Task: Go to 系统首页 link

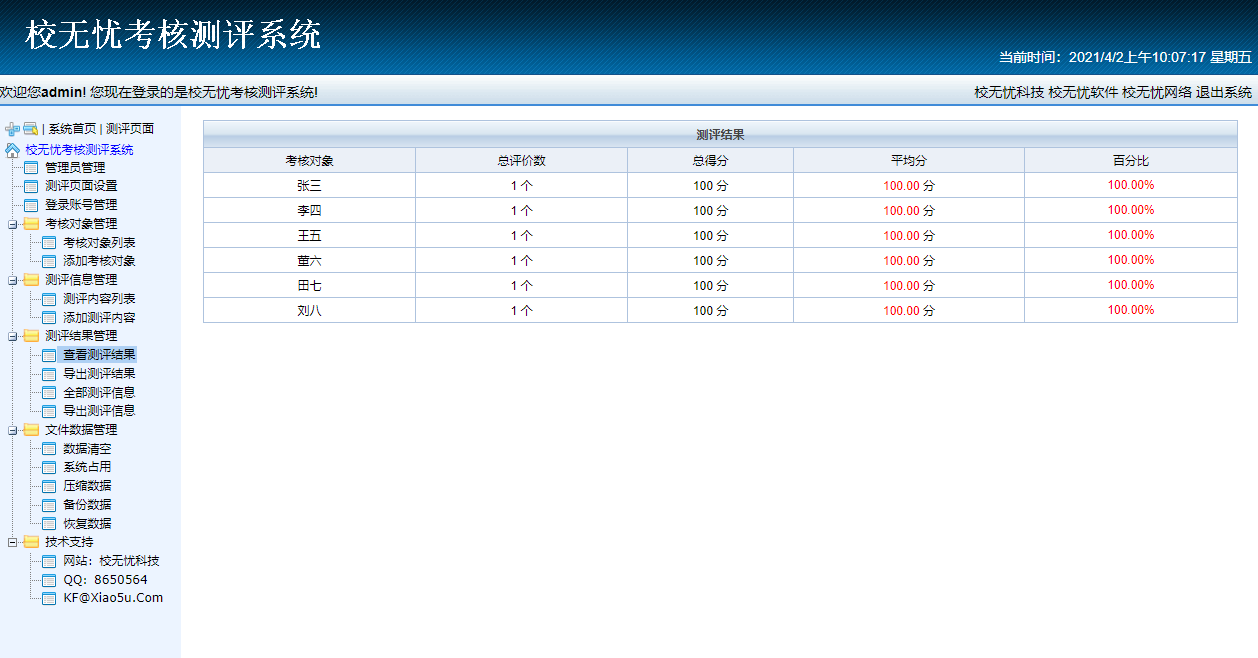Action: tap(72, 129)
